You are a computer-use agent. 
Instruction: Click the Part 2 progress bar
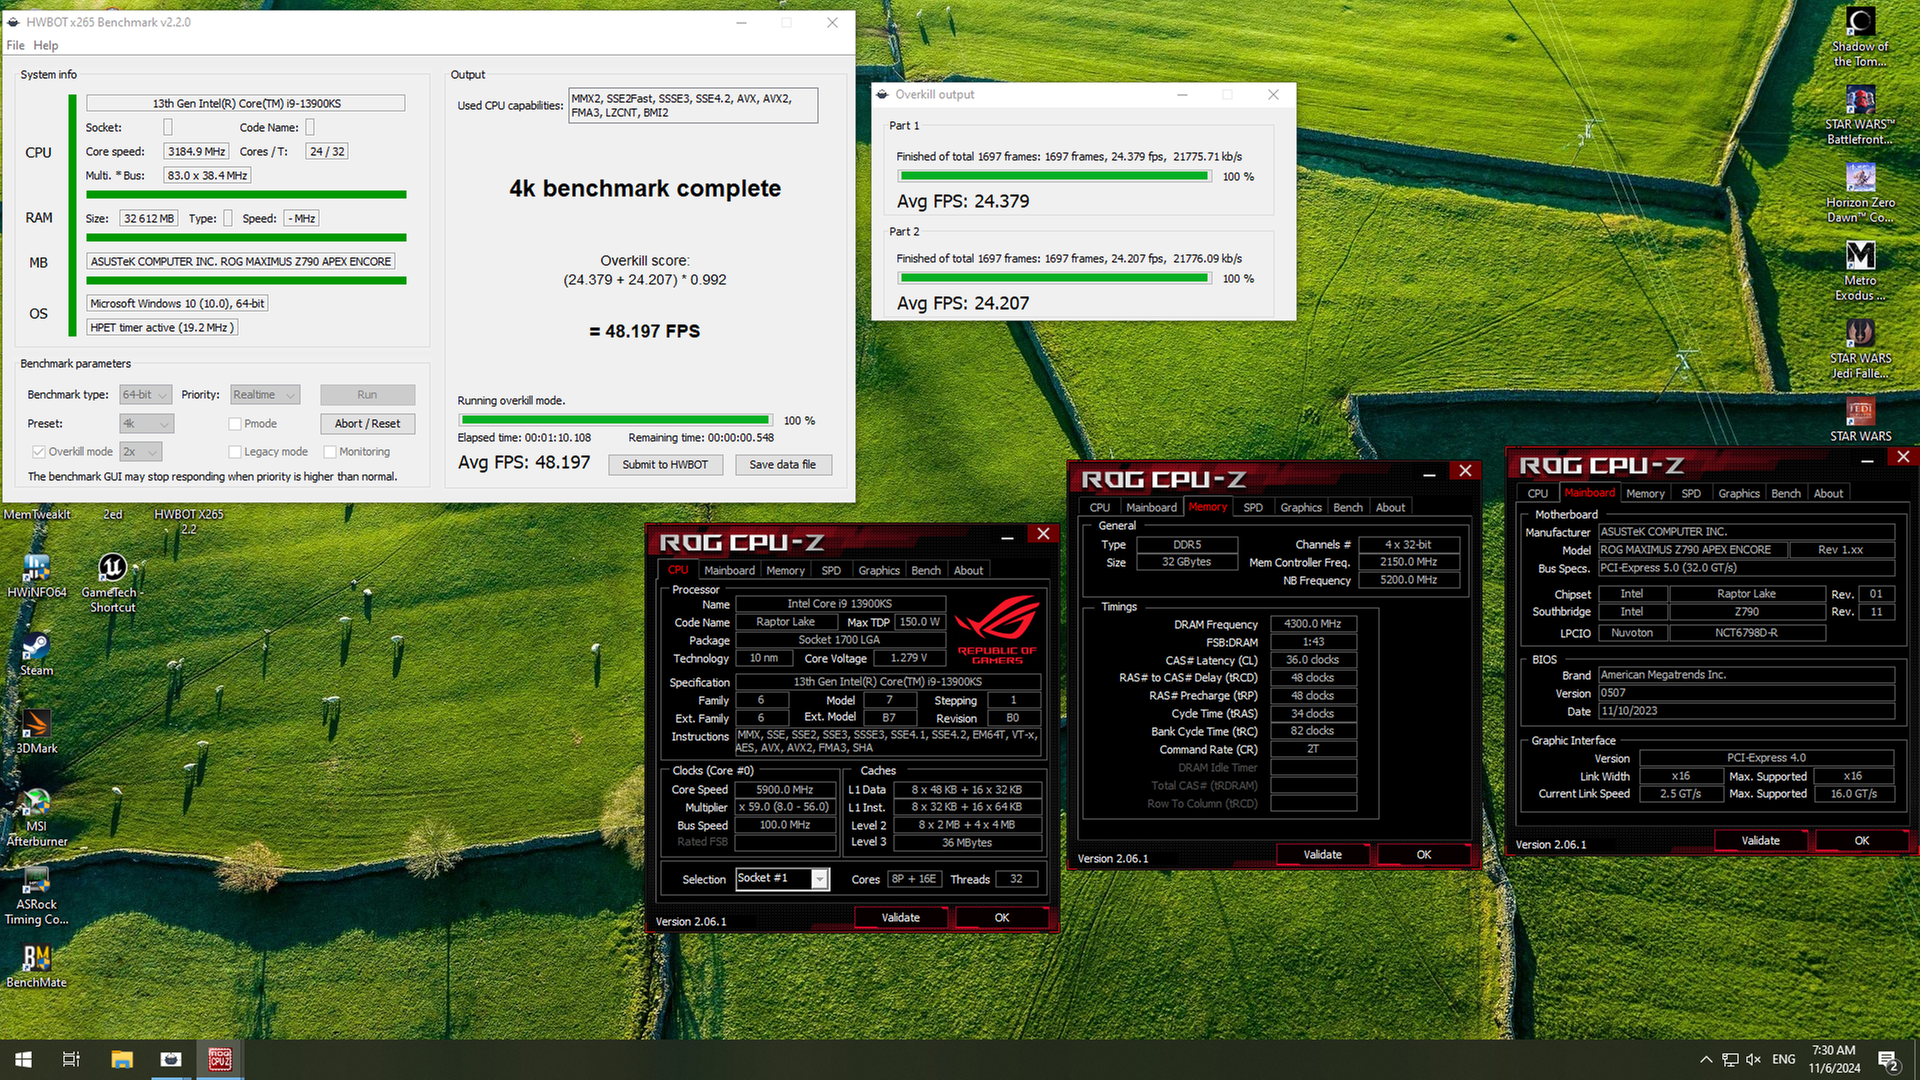point(1054,278)
